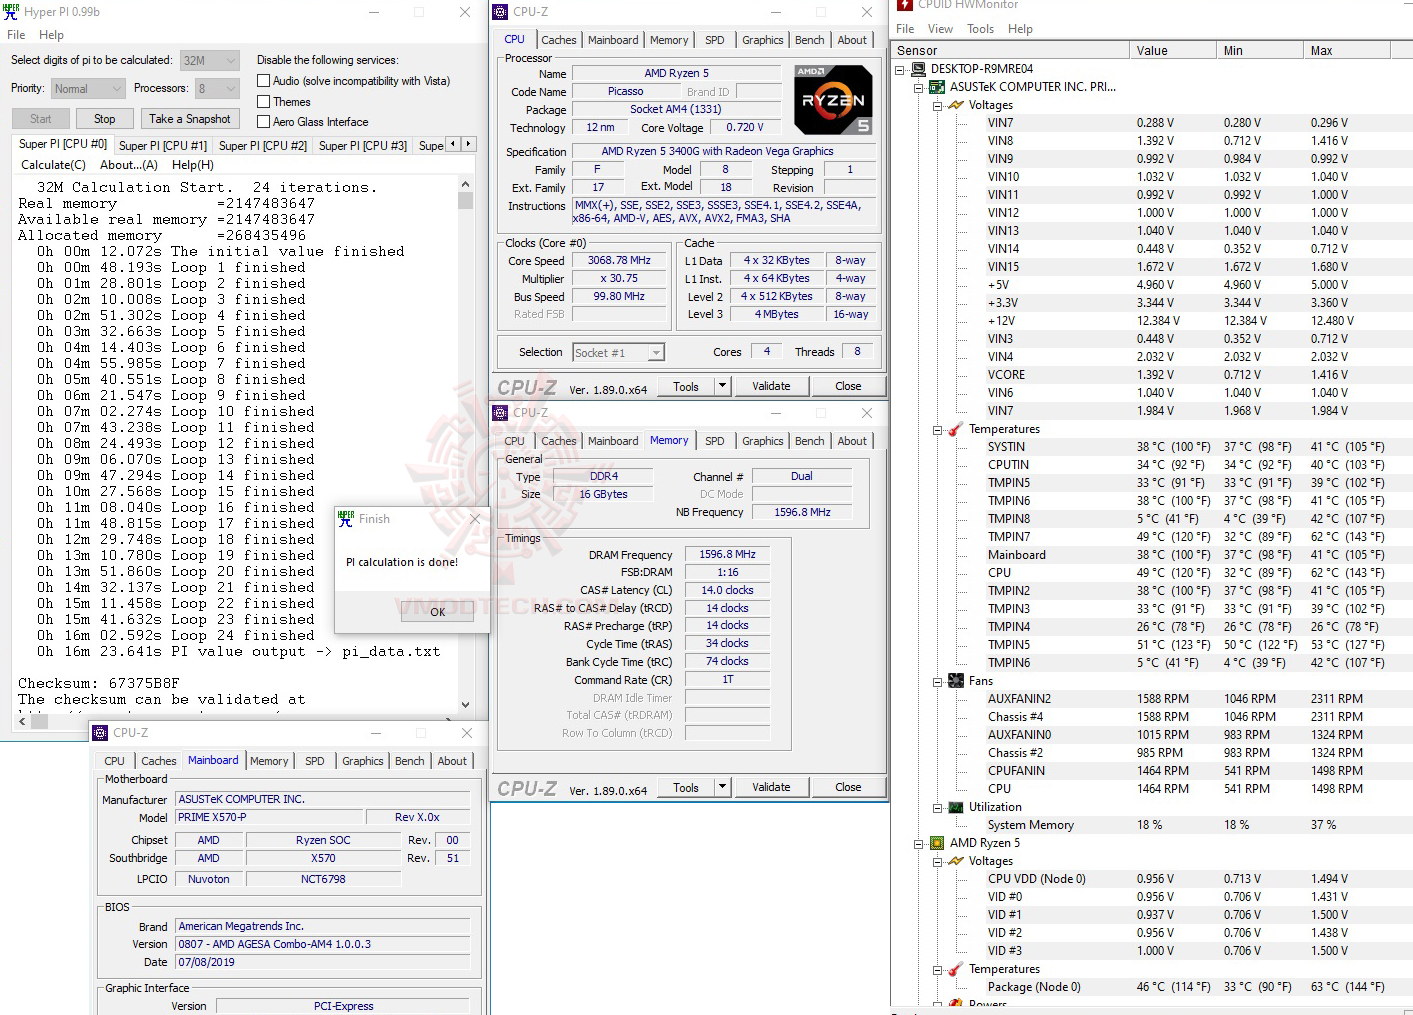
Task: Open Tools dropdown arrow in CPU-Z CPU window
Action: point(722,386)
